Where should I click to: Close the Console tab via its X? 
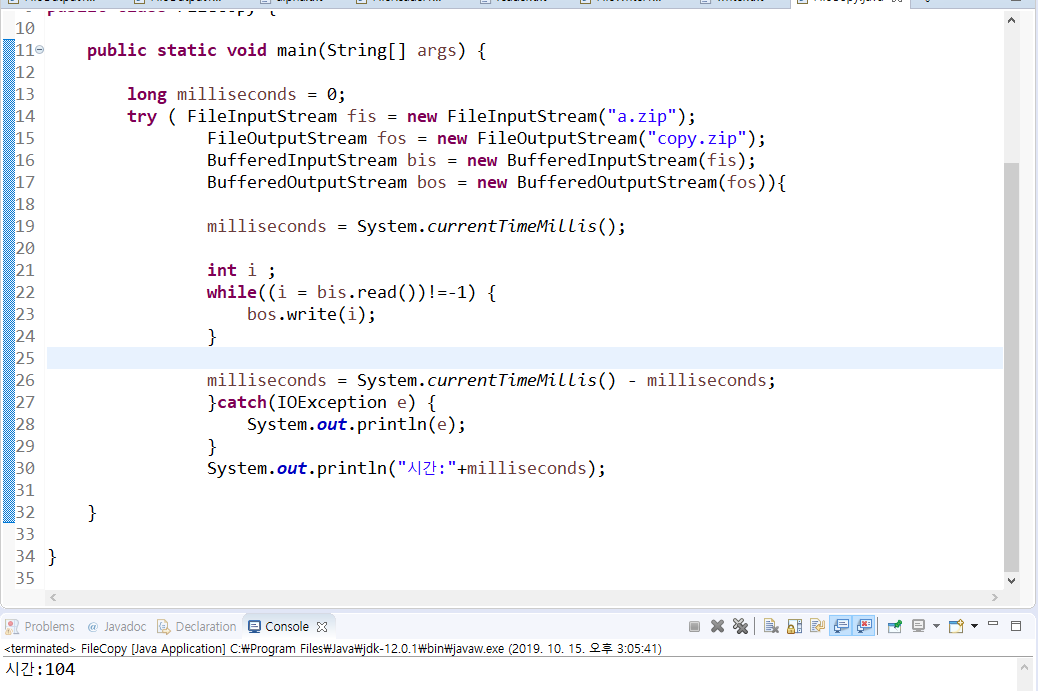322,627
